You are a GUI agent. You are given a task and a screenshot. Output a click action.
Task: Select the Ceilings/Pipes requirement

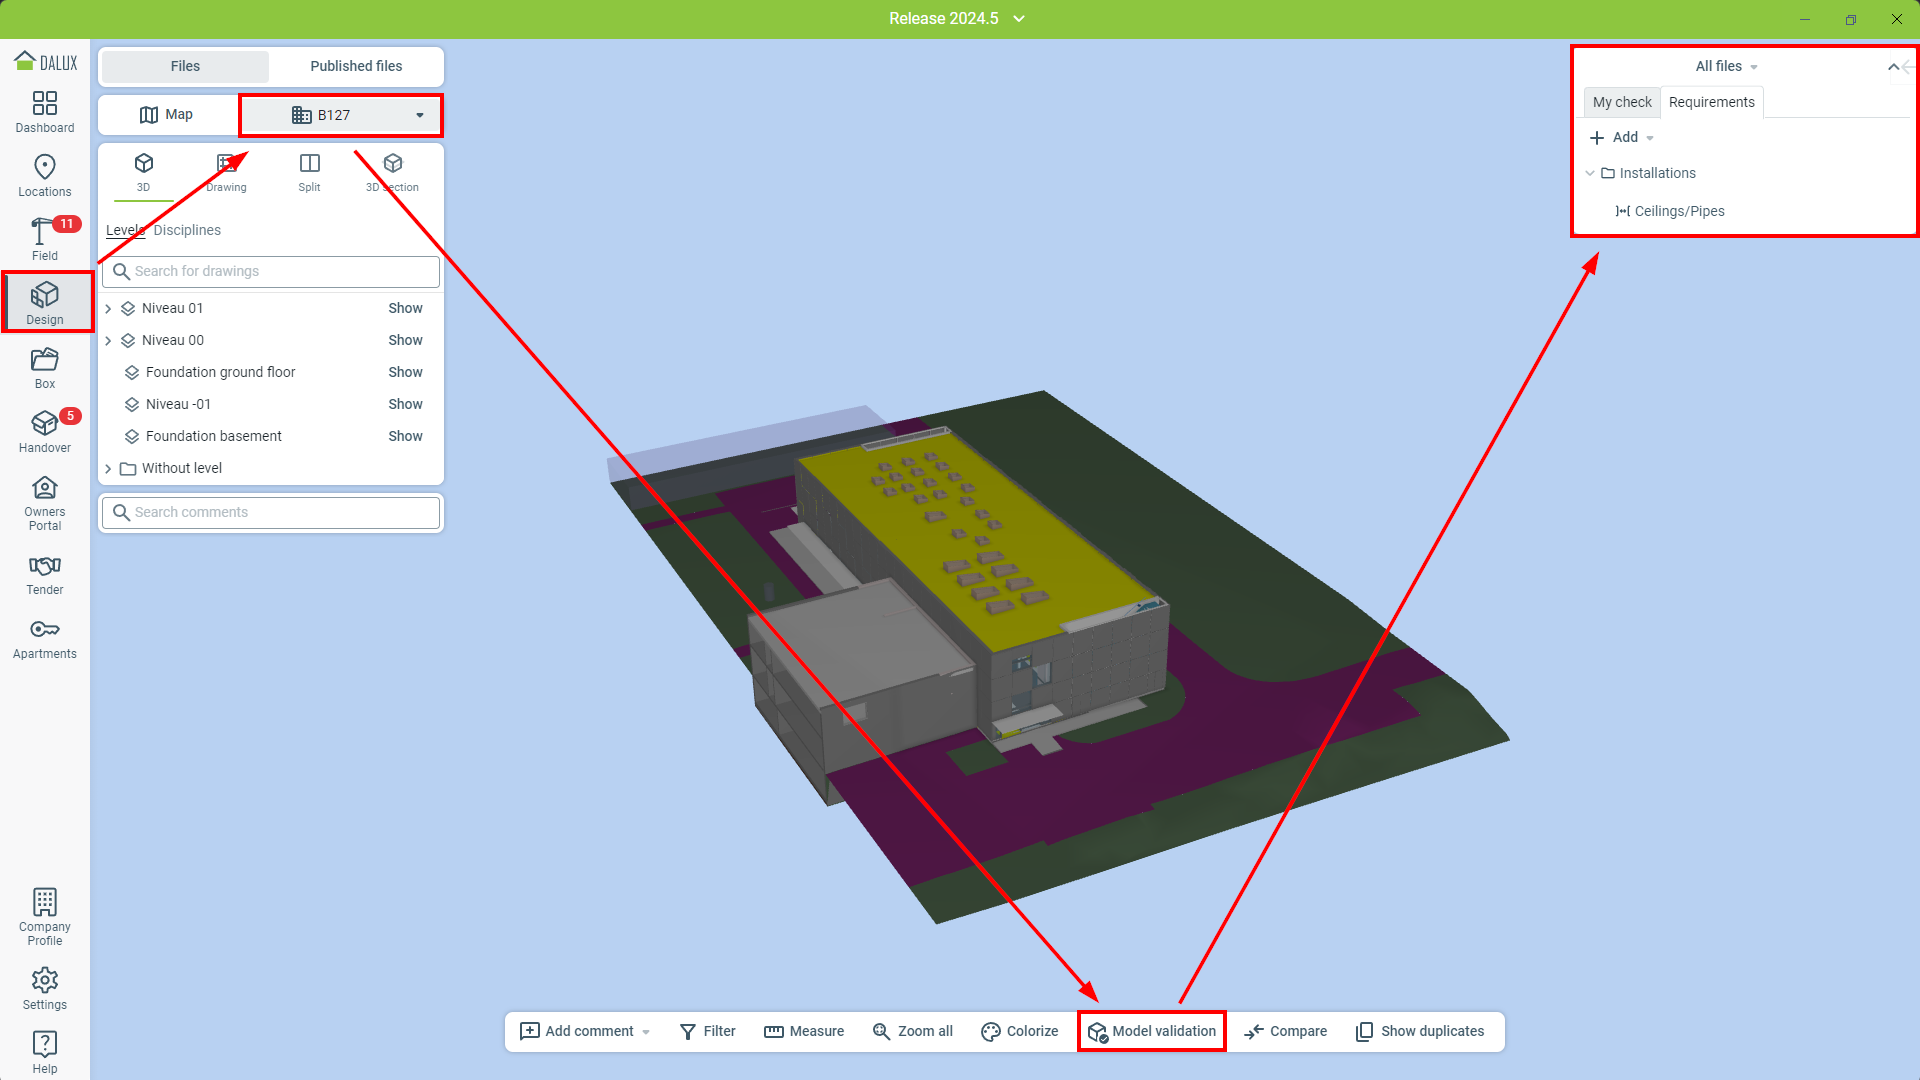pos(1670,211)
